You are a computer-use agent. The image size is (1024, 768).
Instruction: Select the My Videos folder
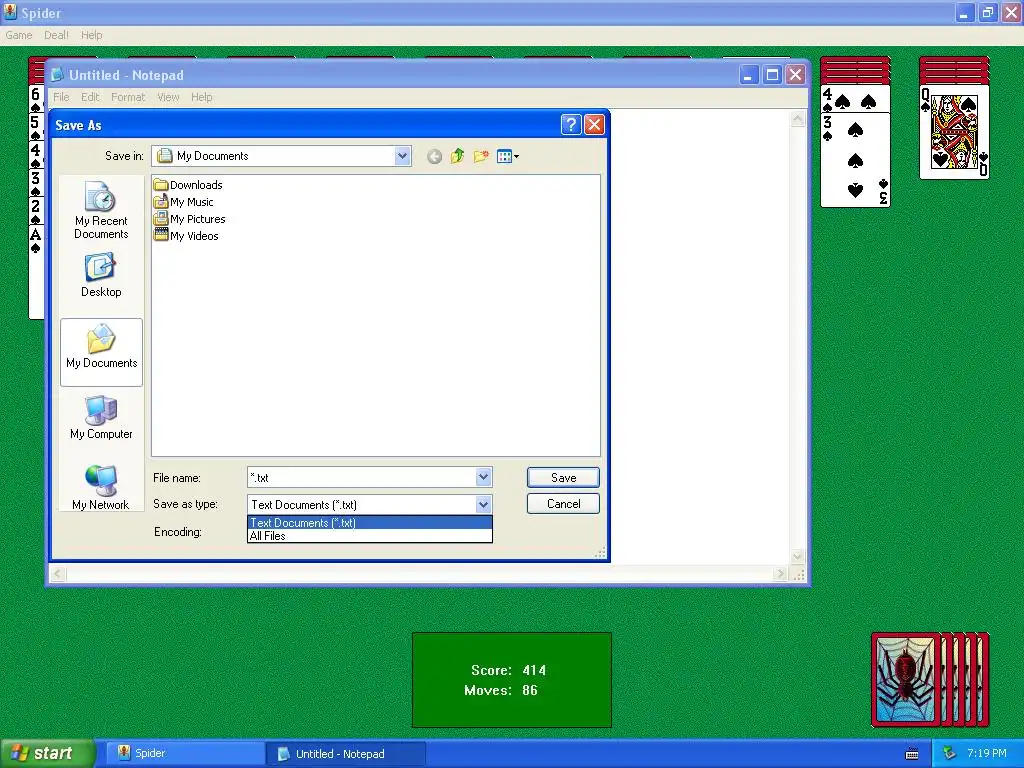tap(186, 236)
